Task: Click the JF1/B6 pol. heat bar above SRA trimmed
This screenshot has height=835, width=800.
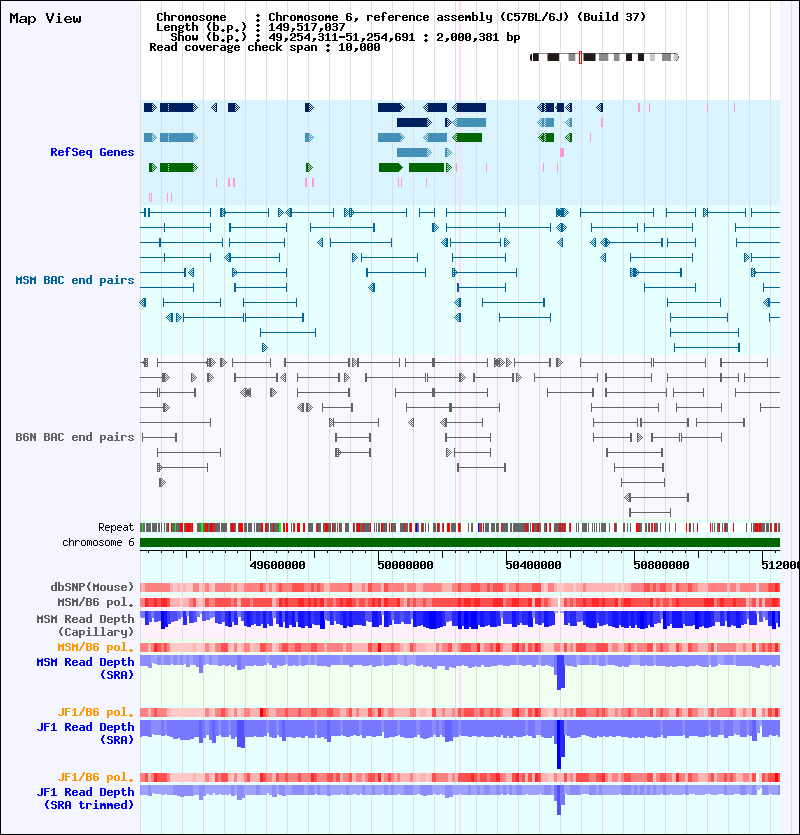Action: [460, 777]
